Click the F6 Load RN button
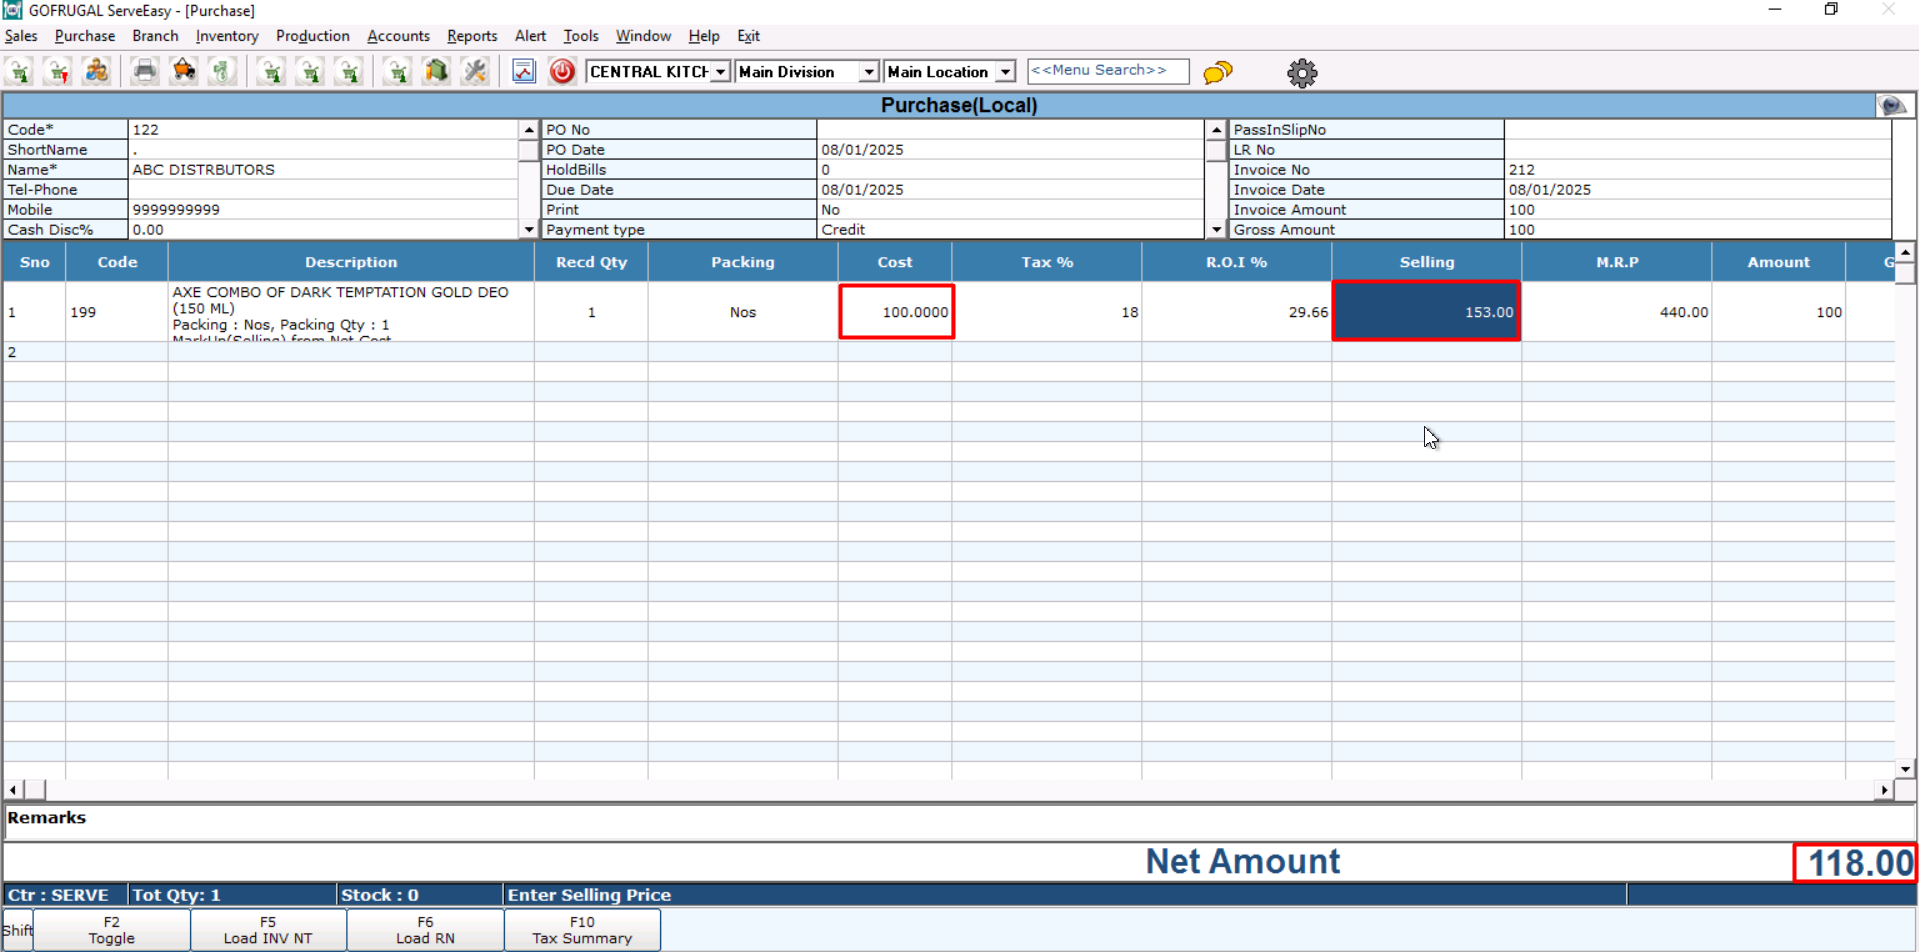Image resolution: width=1919 pixels, height=952 pixels. [425, 930]
